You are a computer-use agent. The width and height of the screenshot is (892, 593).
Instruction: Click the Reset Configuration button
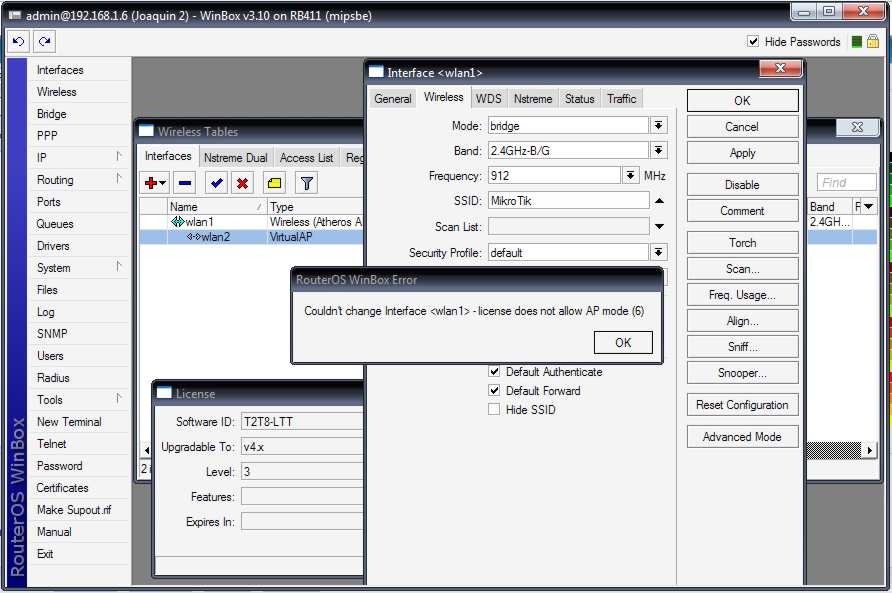point(742,405)
